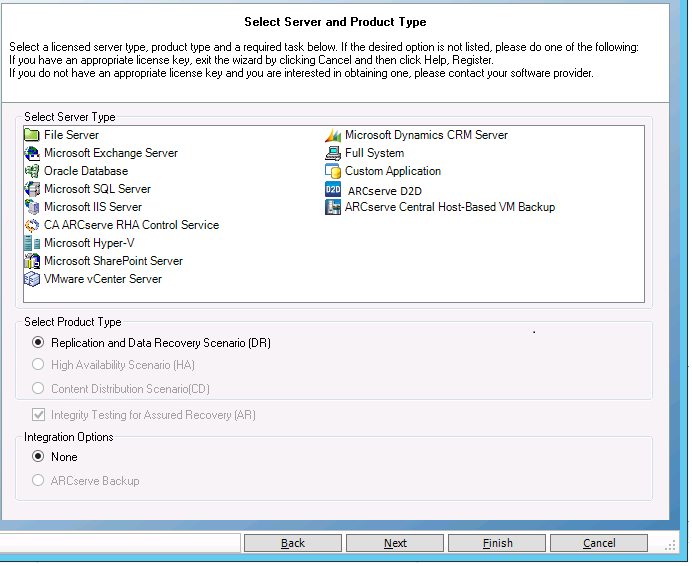This screenshot has height=566, width=692.
Task: Select the Microsoft Dynamics CRM Server icon
Action: click(x=334, y=135)
